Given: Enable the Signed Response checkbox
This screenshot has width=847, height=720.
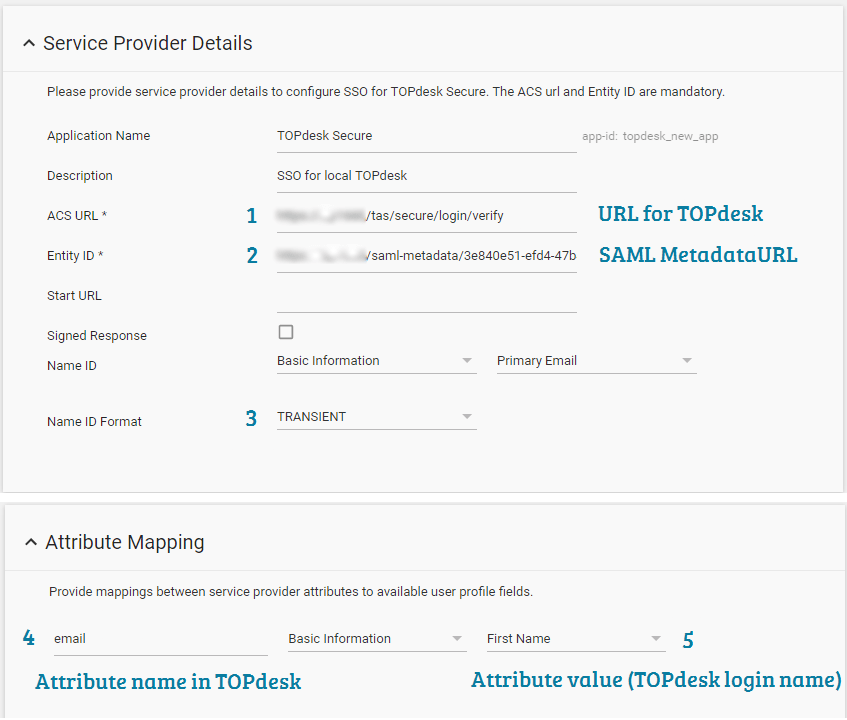Looking at the screenshot, I should point(285,331).
